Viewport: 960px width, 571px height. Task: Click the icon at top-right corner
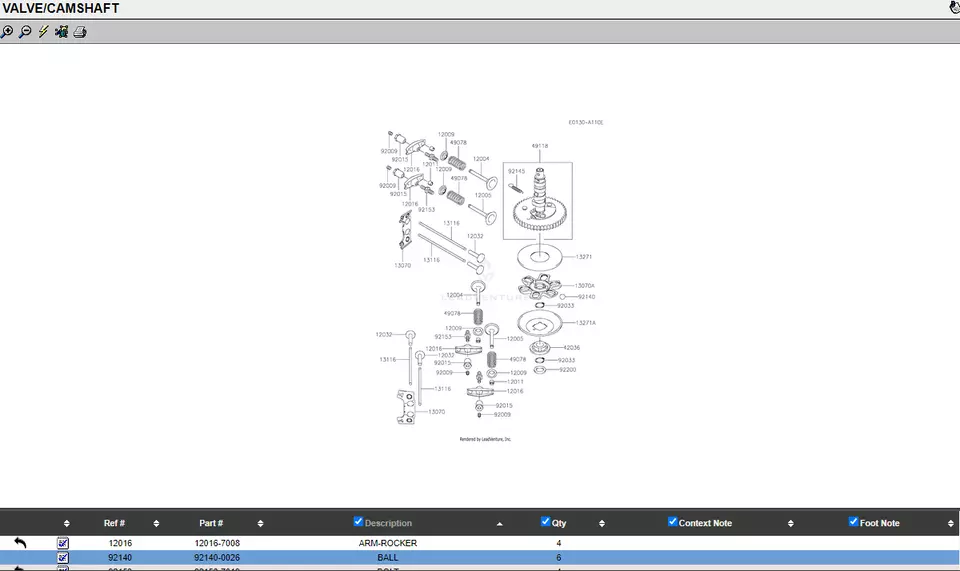[x=953, y=8]
